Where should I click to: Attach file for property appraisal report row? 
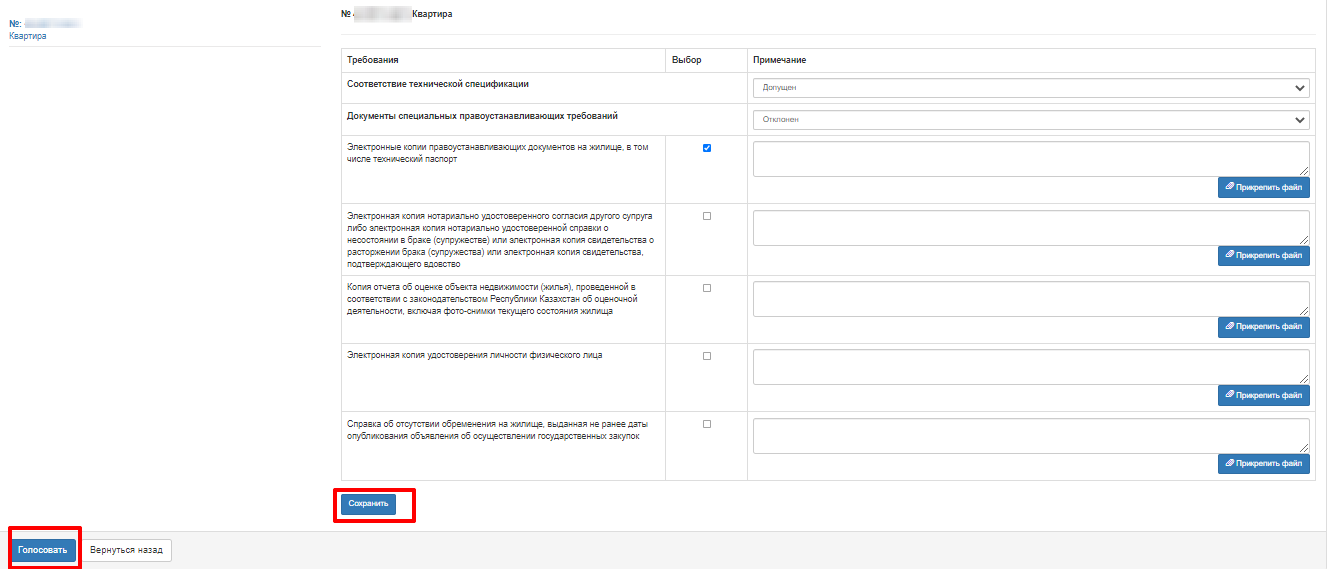pyautogui.click(x=1263, y=326)
